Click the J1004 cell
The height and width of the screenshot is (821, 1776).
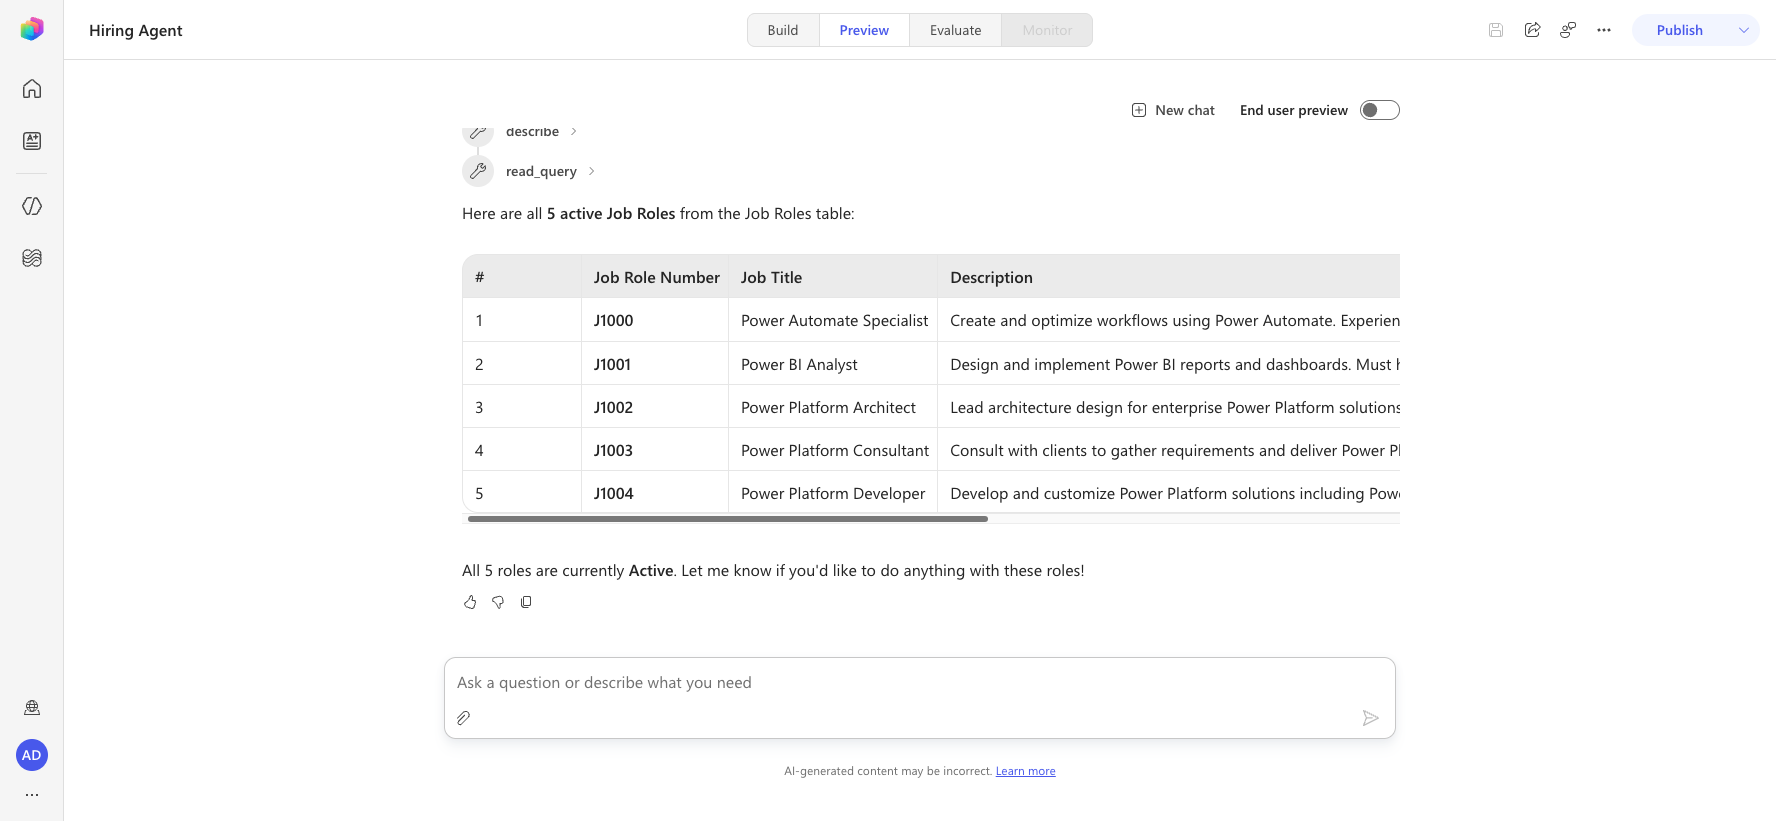(655, 493)
